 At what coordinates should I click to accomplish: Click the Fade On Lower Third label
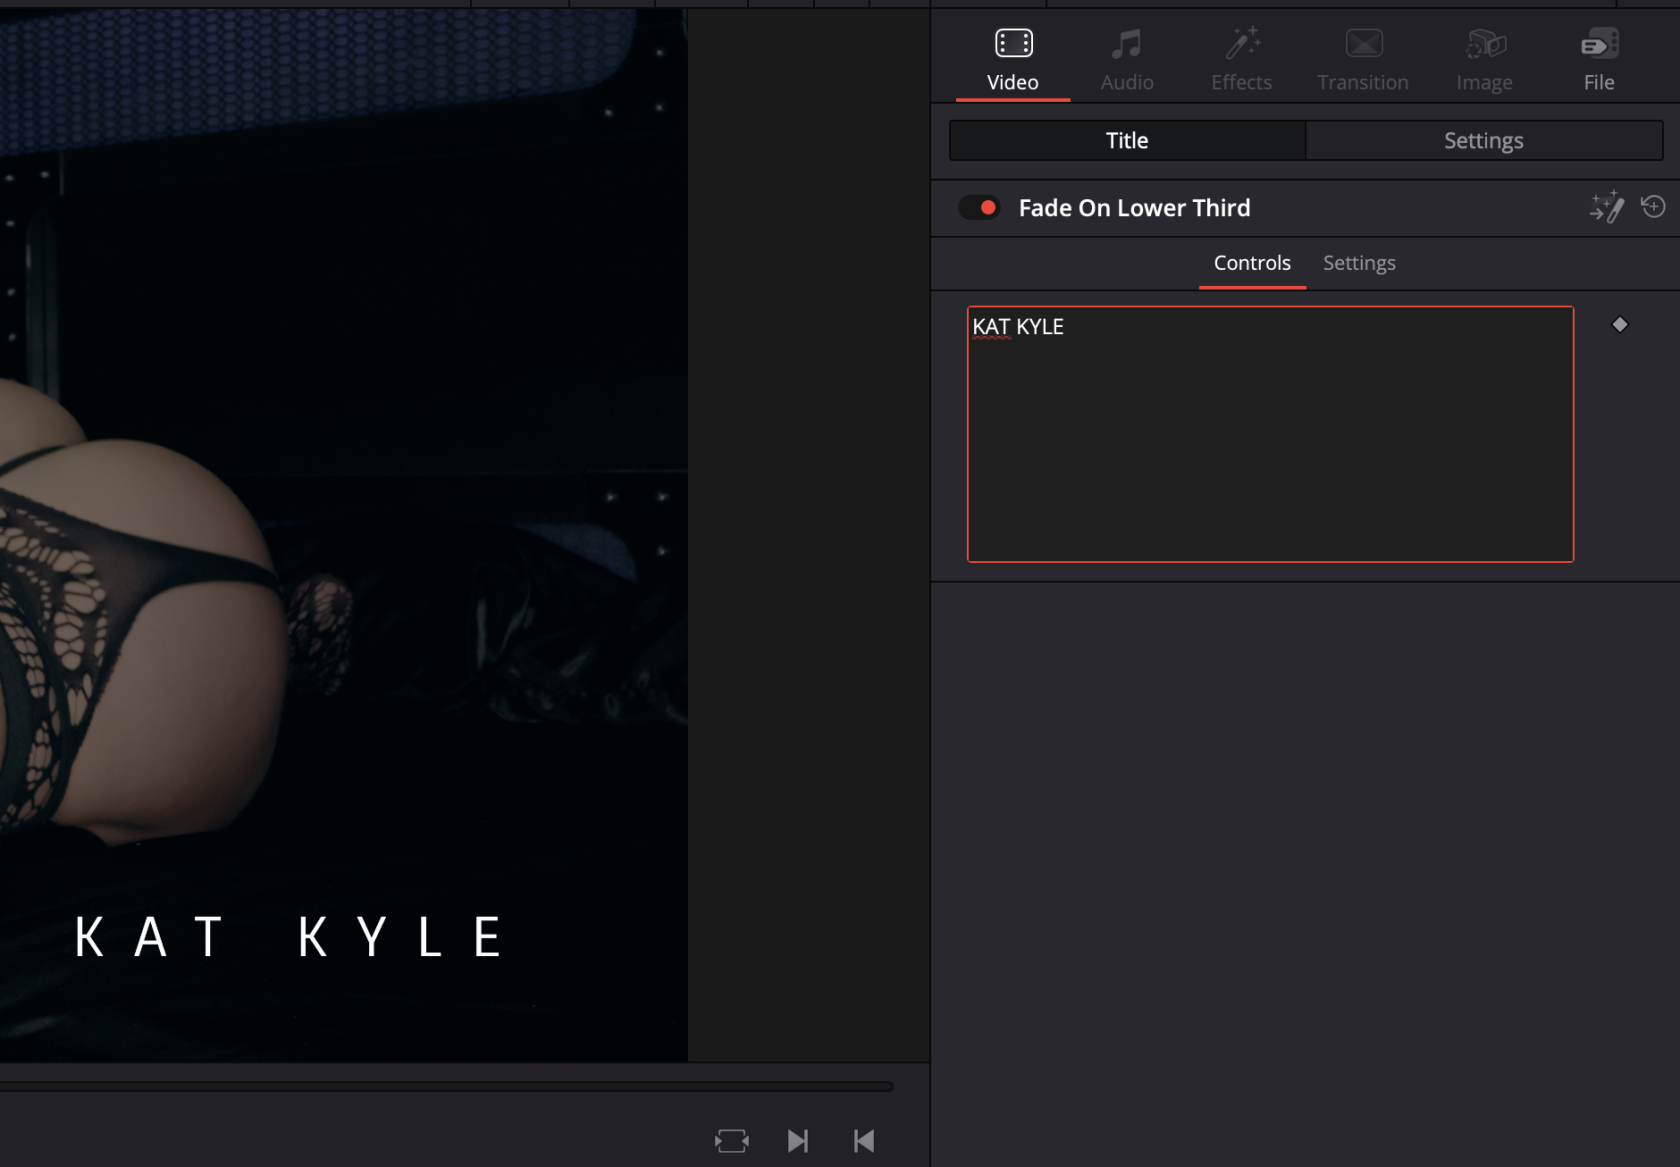1134,208
